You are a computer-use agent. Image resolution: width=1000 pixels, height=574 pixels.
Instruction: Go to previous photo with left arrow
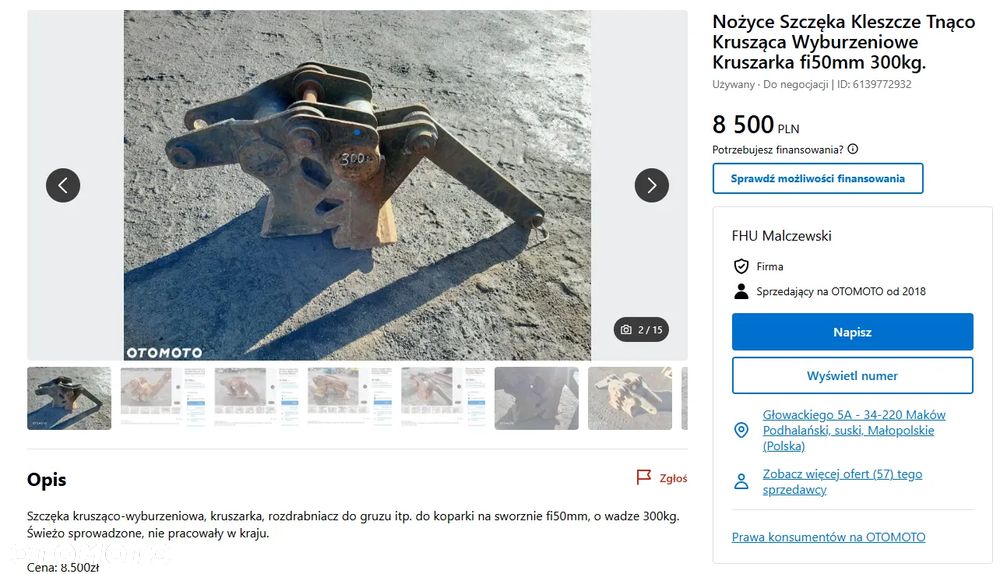coord(63,186)
